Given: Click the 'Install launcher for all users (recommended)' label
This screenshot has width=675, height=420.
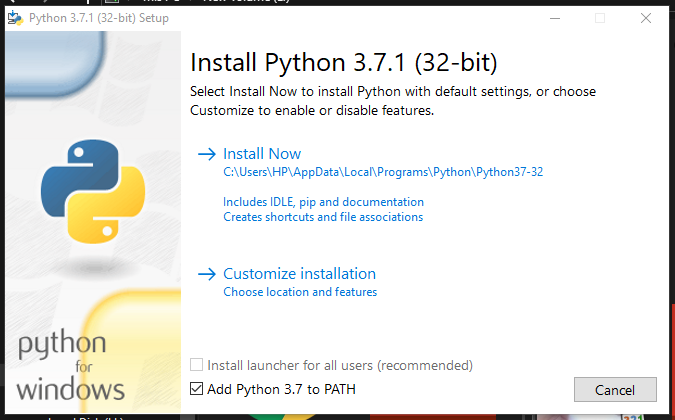Looking at the screenshot, I should (339, 366).
